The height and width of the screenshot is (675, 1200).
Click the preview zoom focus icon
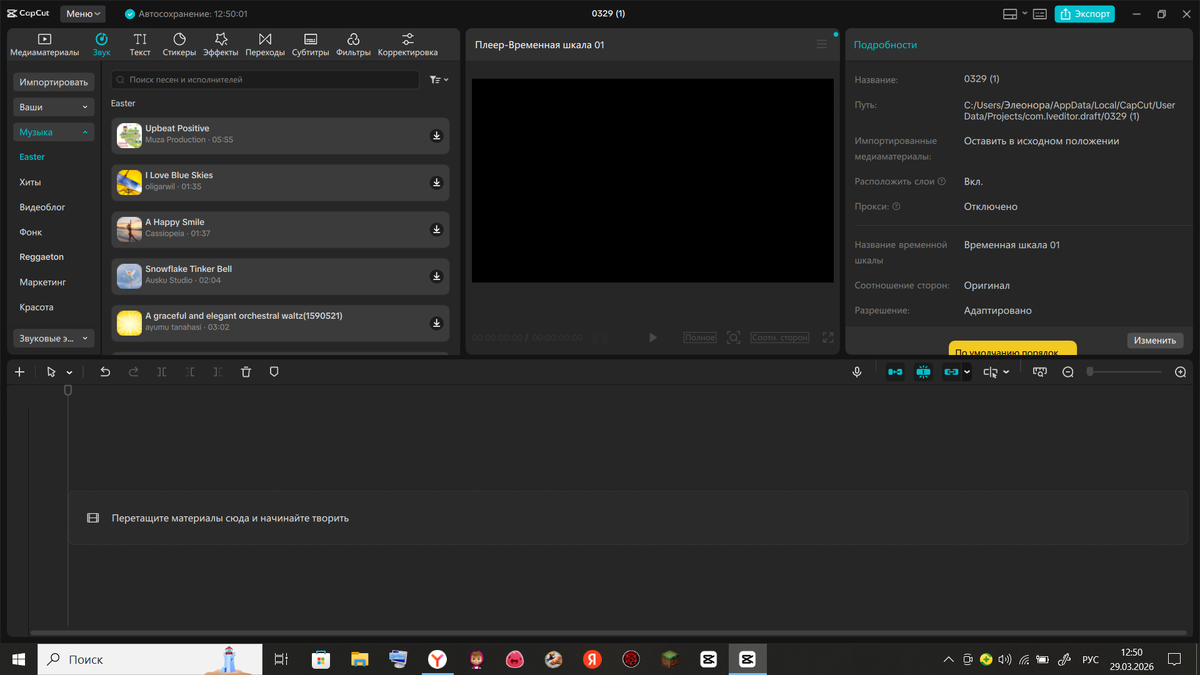tap(733, 338)
